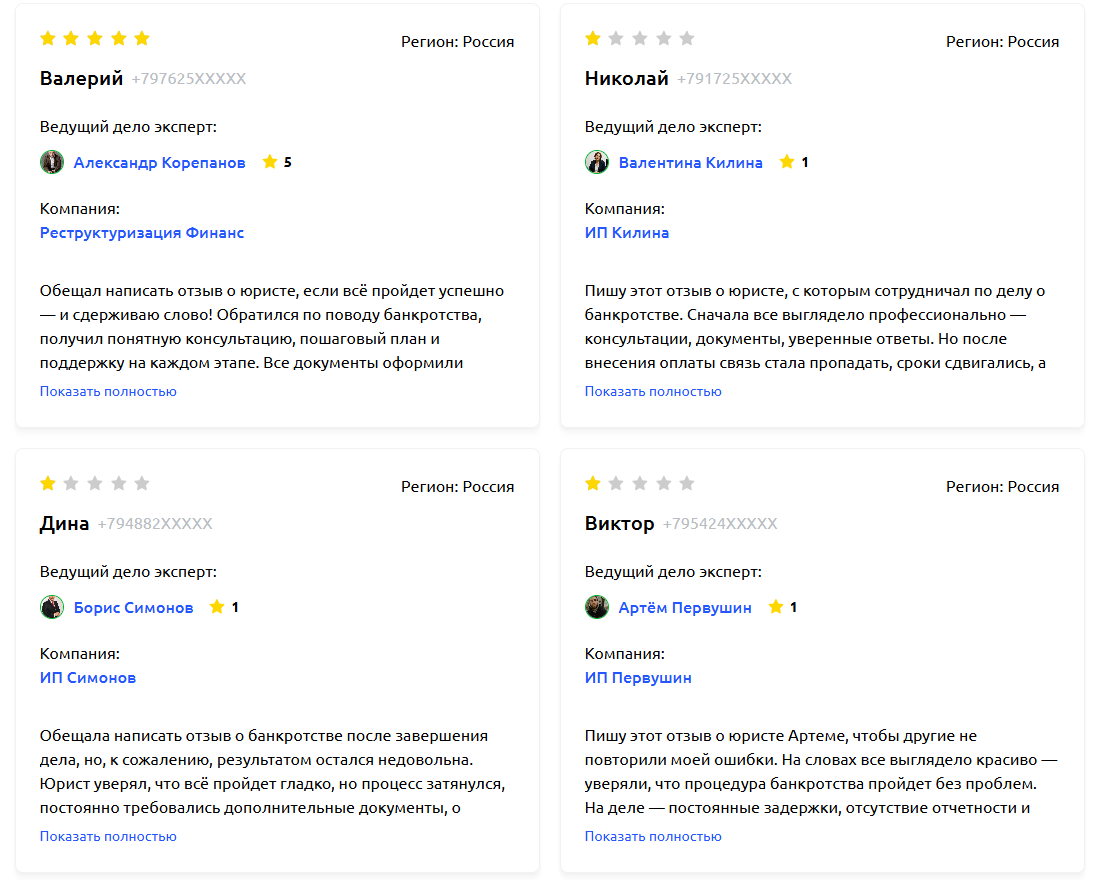Click Валентина Килина's avatar photo
Image resolution: width=1094 pixels, height=880 pixels.
tap(597, 161)
